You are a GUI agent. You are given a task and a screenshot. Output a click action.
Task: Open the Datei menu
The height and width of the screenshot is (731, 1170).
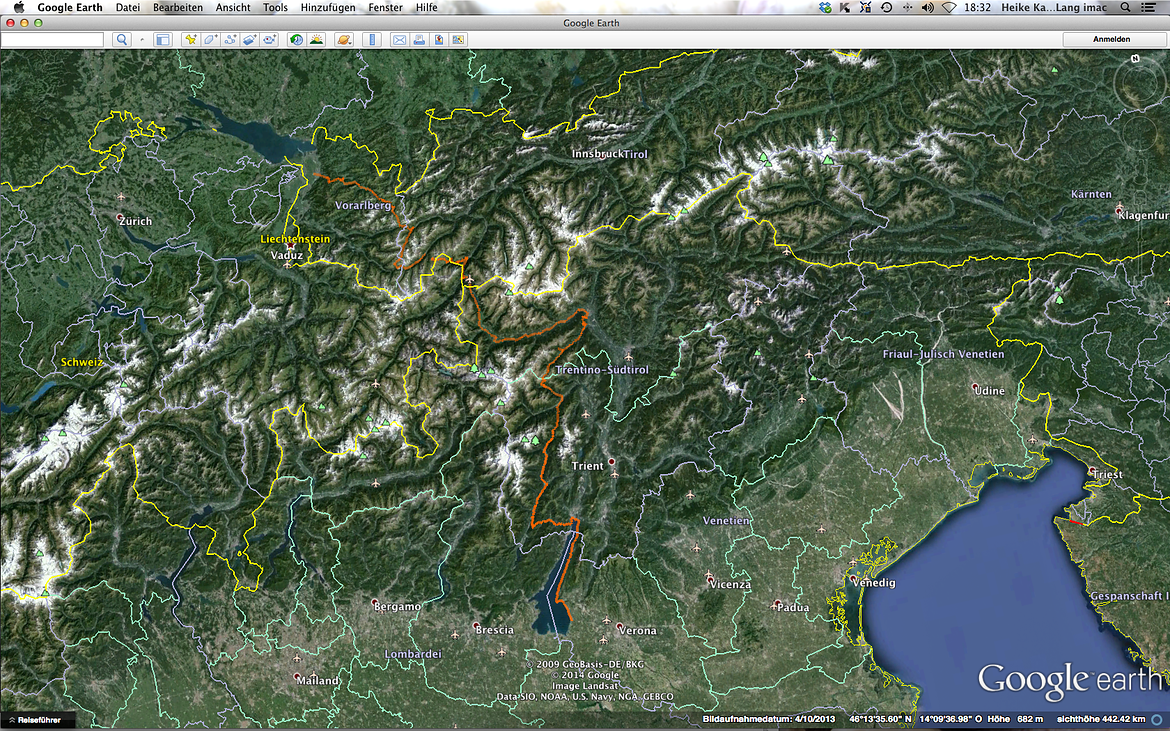click(128, 7)
